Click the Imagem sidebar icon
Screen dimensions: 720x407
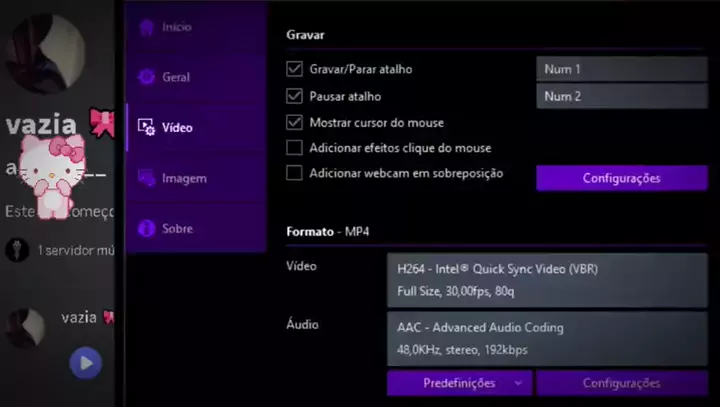click(x=146, y=178)
